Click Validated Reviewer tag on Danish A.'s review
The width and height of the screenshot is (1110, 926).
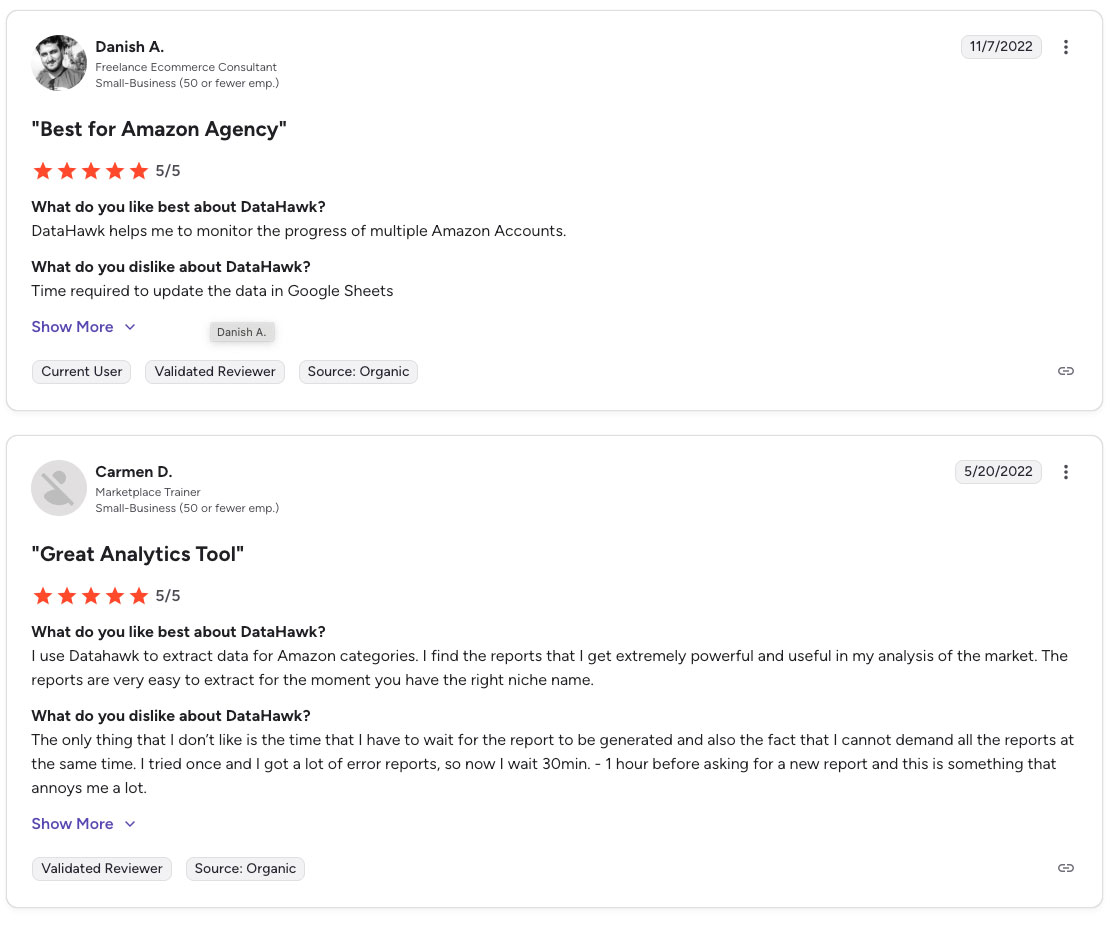215,372
